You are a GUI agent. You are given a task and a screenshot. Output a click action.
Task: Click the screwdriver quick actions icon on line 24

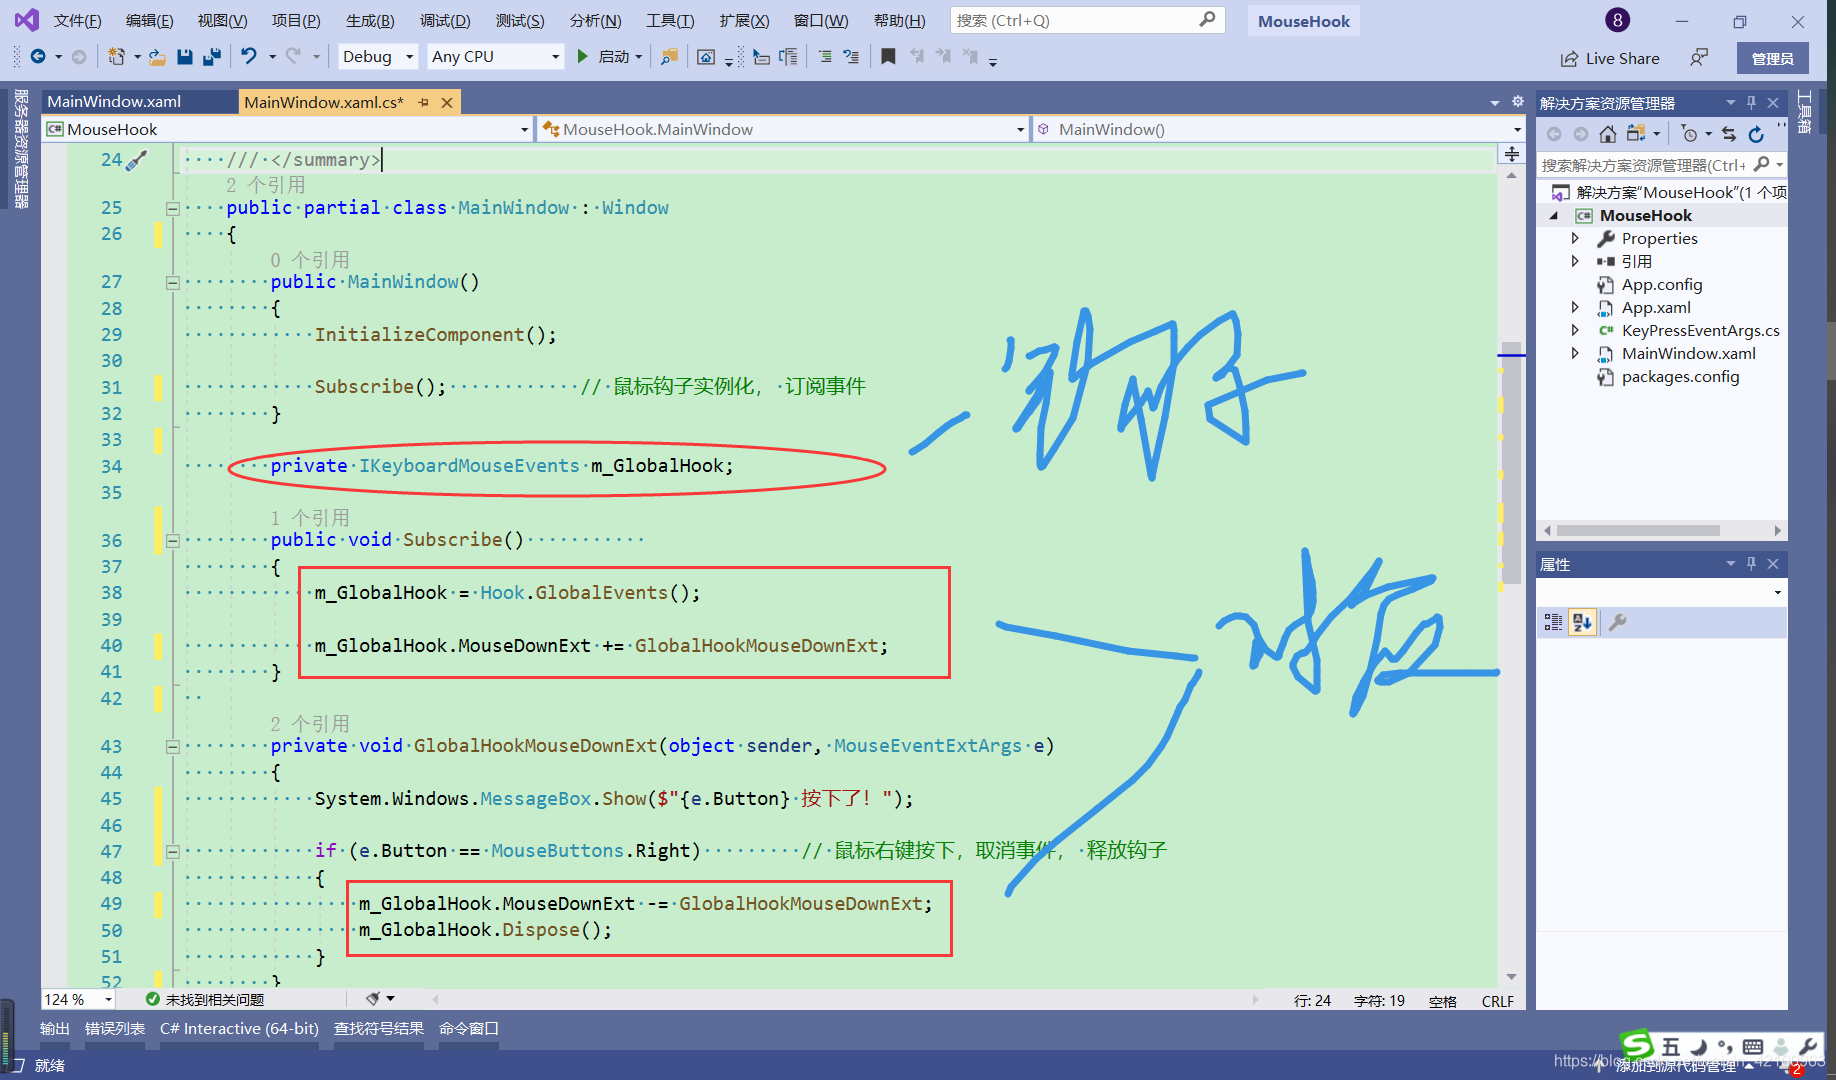(x=136, y=160)
